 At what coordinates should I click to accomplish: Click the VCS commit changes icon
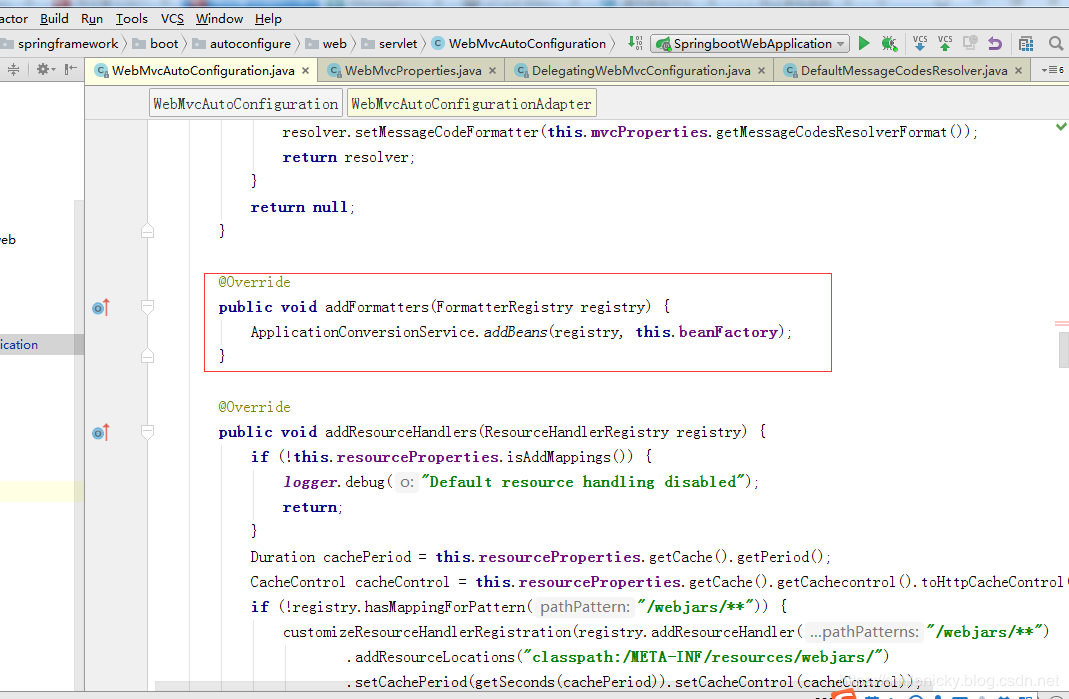[x=944, y=43]
